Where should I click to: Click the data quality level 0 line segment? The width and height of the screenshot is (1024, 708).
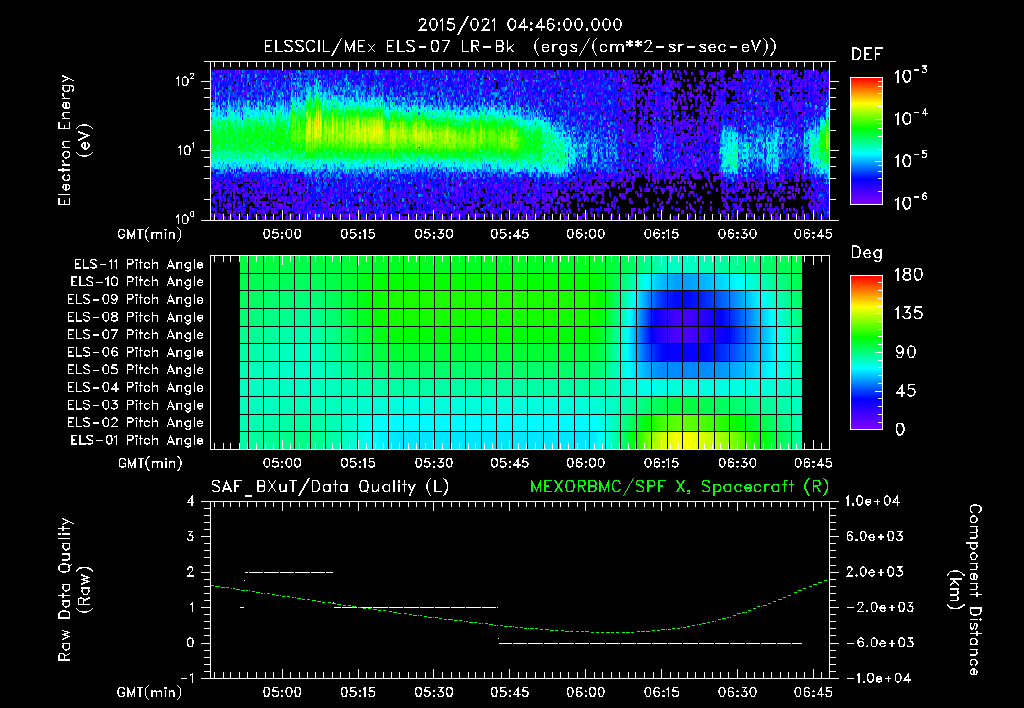coord(650,643)
